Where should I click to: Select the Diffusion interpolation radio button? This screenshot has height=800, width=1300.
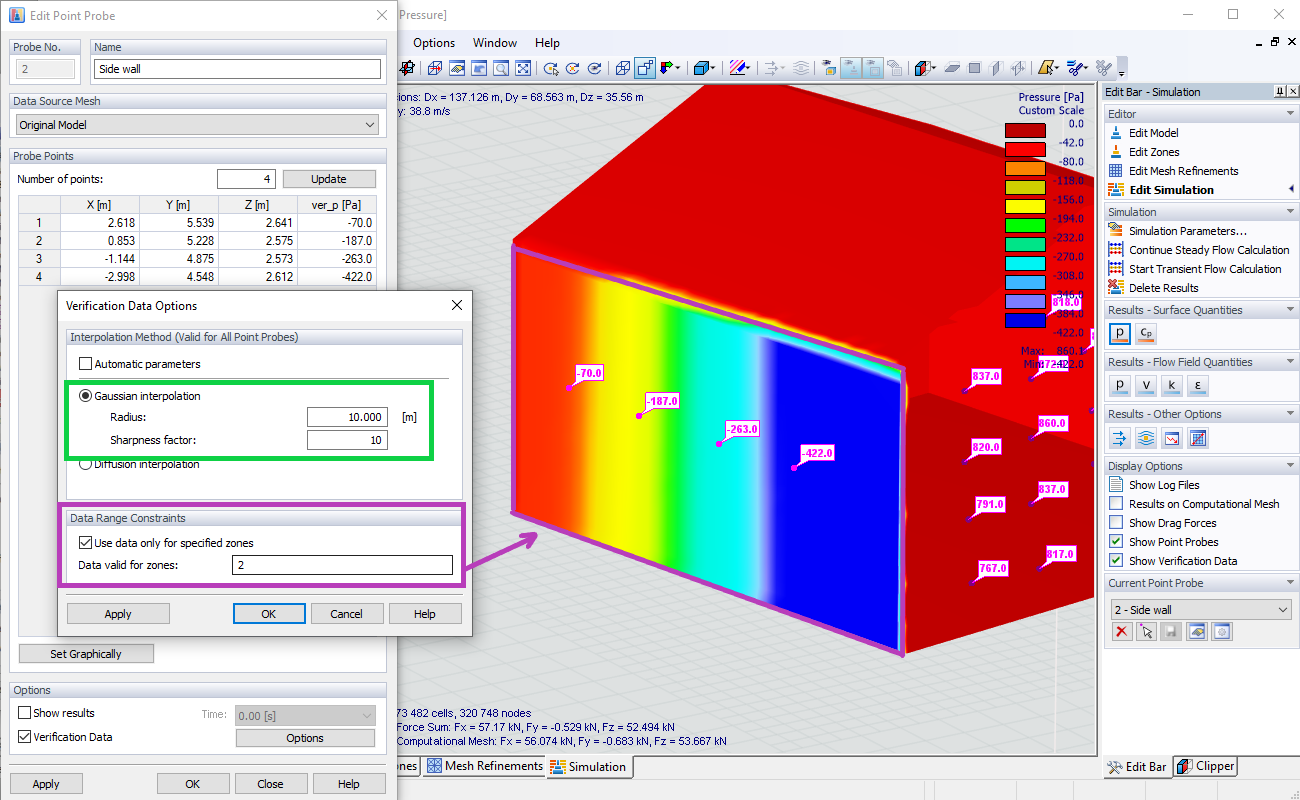(x=86, y=463)
